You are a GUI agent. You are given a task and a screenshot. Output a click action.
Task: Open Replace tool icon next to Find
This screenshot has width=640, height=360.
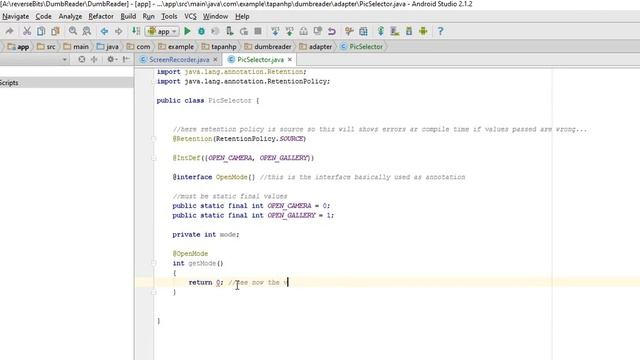(87, 31)
